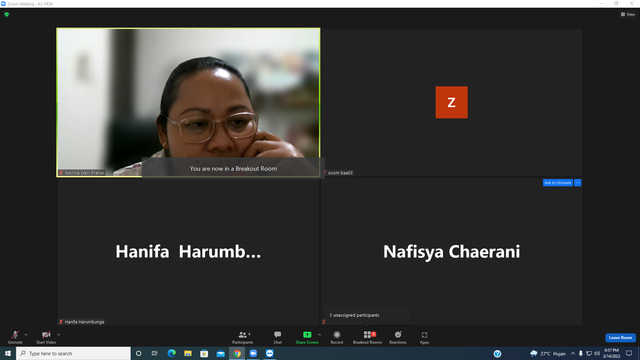Screen dimensions: 640x360
Task: Launch Microsoft Edge from taskbar
Action: pos(171,353)
